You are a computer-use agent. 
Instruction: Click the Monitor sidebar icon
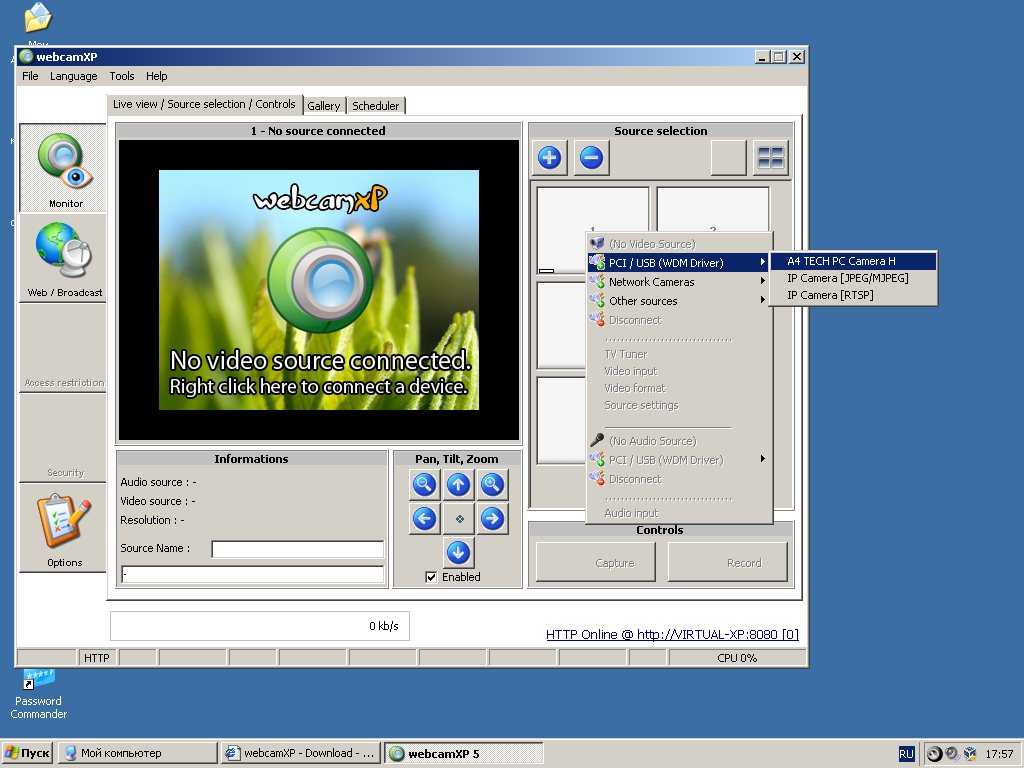click(64, 167)
